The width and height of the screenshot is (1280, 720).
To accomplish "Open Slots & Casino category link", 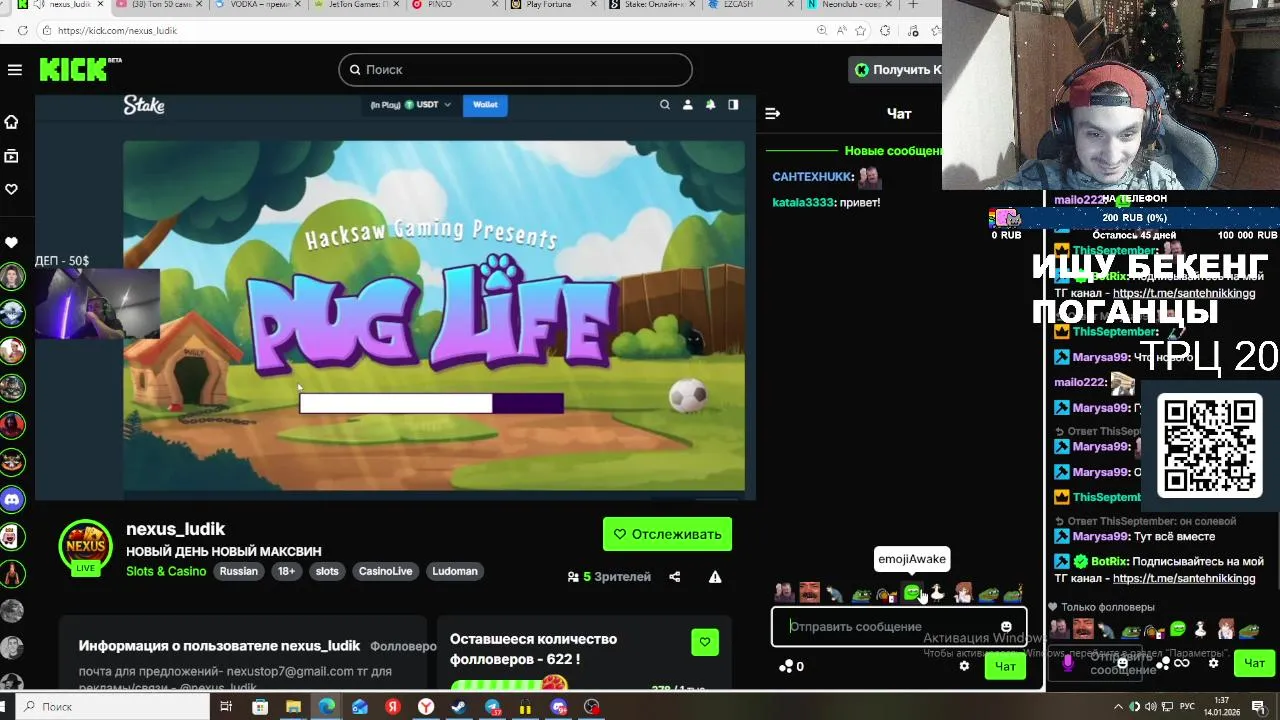I will pyautogui.click(x=166, y=571).
